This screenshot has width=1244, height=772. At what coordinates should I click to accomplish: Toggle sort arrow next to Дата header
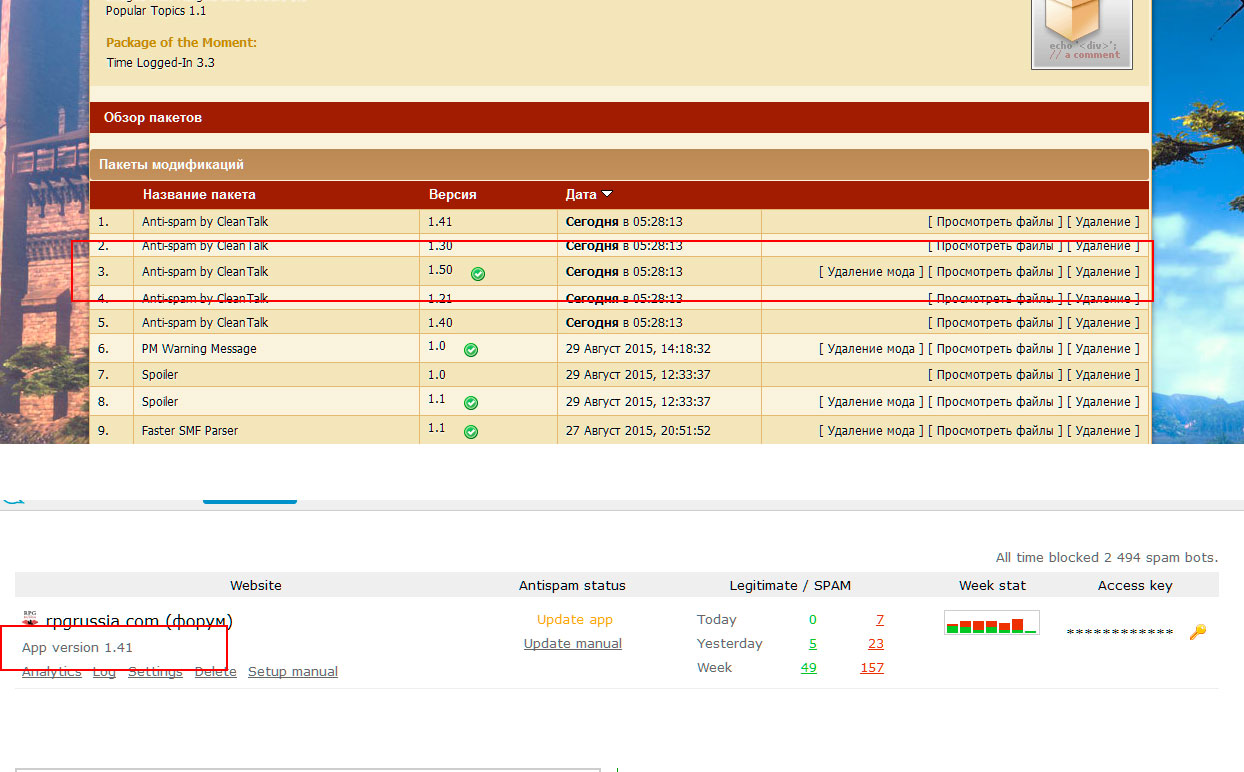coord(607,194)
